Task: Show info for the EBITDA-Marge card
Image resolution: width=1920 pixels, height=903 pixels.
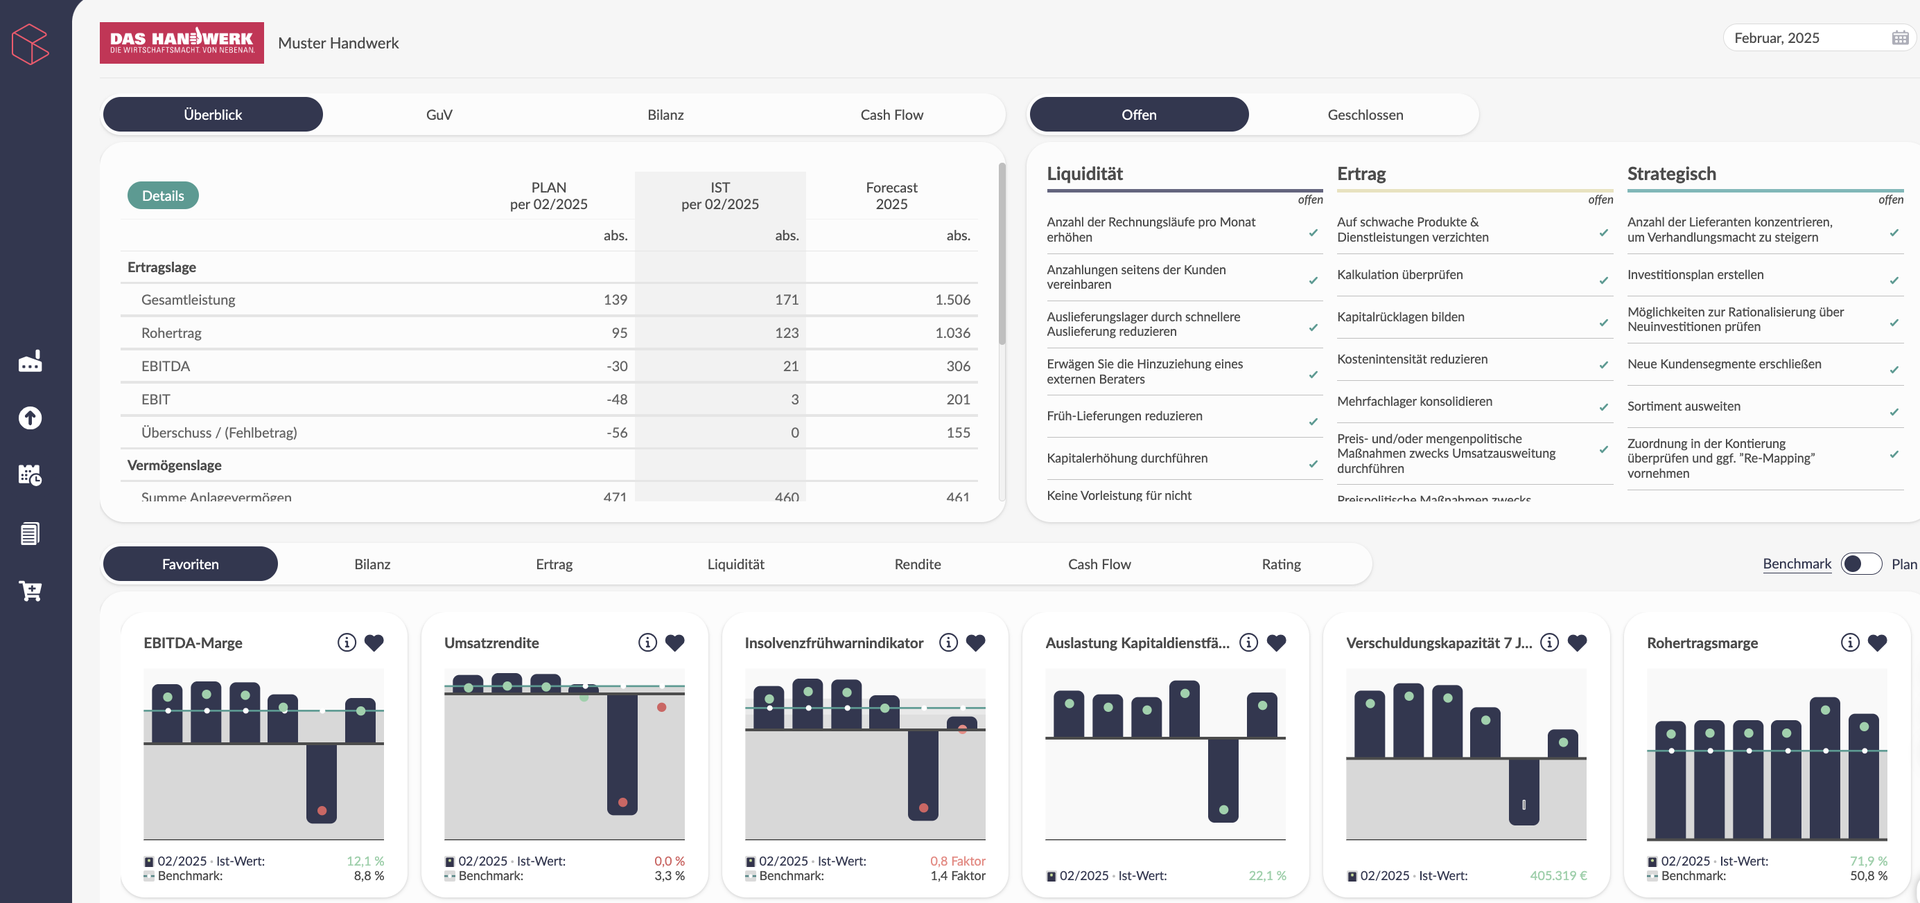Action: (x=347, y=643)
